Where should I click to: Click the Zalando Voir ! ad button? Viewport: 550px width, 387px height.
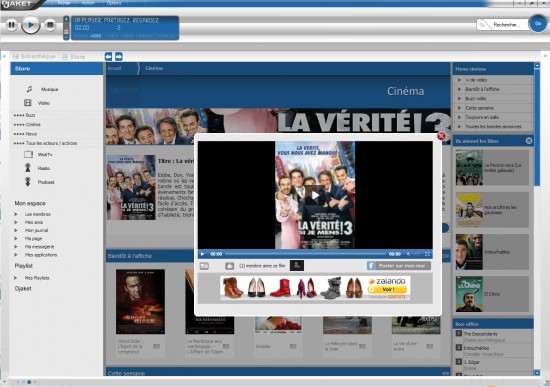(388, 289)
